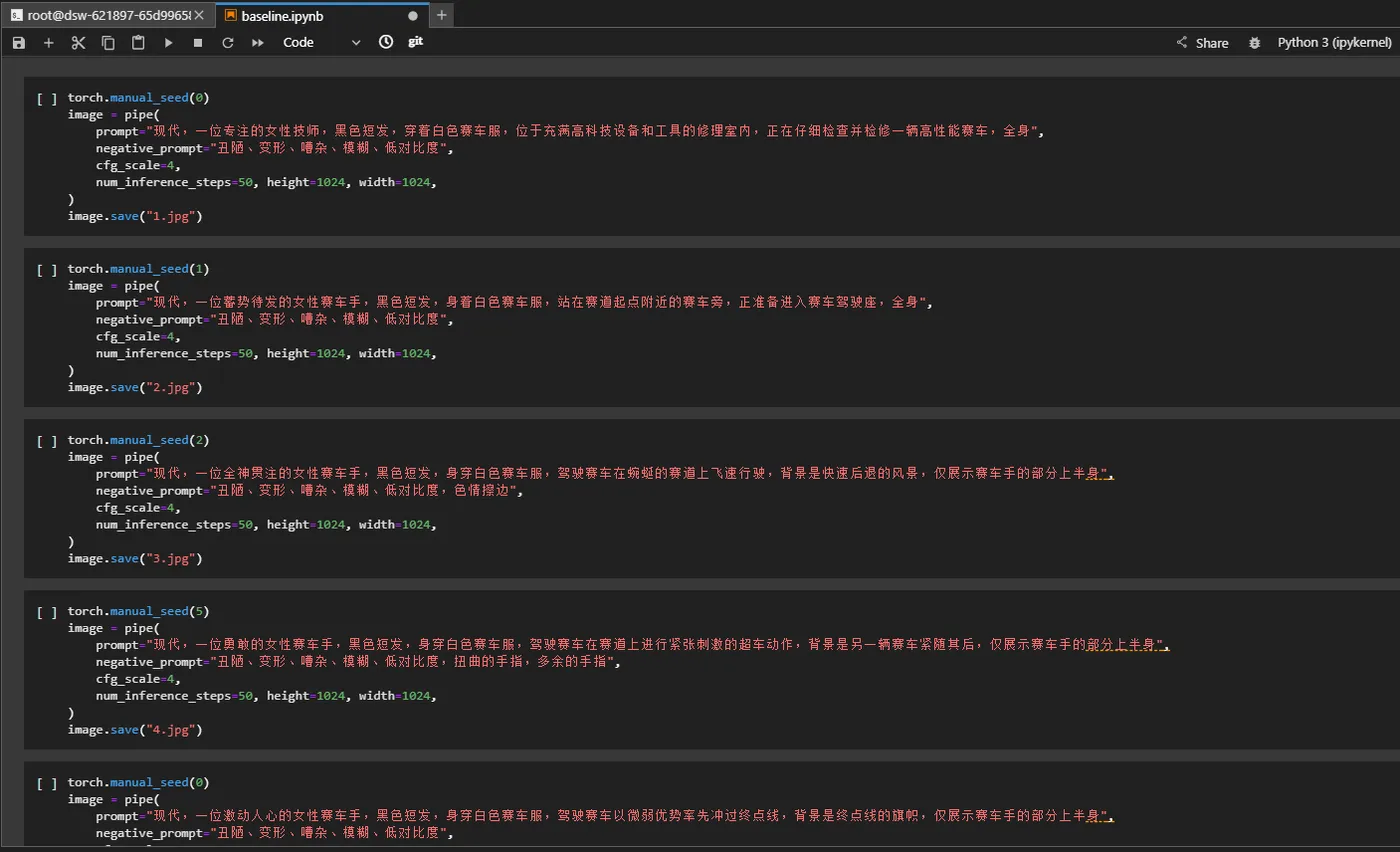Click the negative_prompt line containing 扭曲的手指
This screenshot has width=1400, height=852.
point(359,662)
